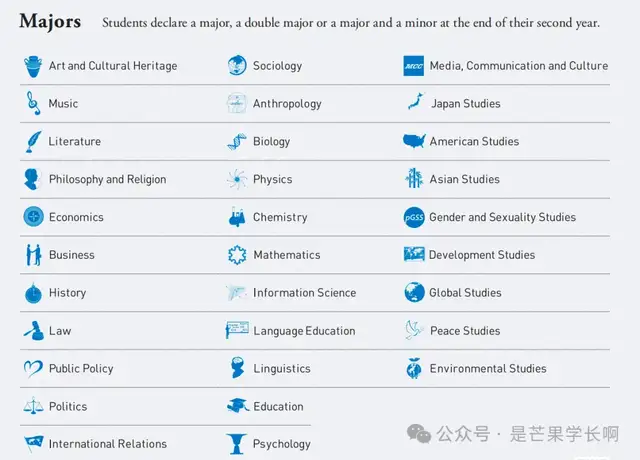Click the Peace Studies dove icon

point(414,330)
